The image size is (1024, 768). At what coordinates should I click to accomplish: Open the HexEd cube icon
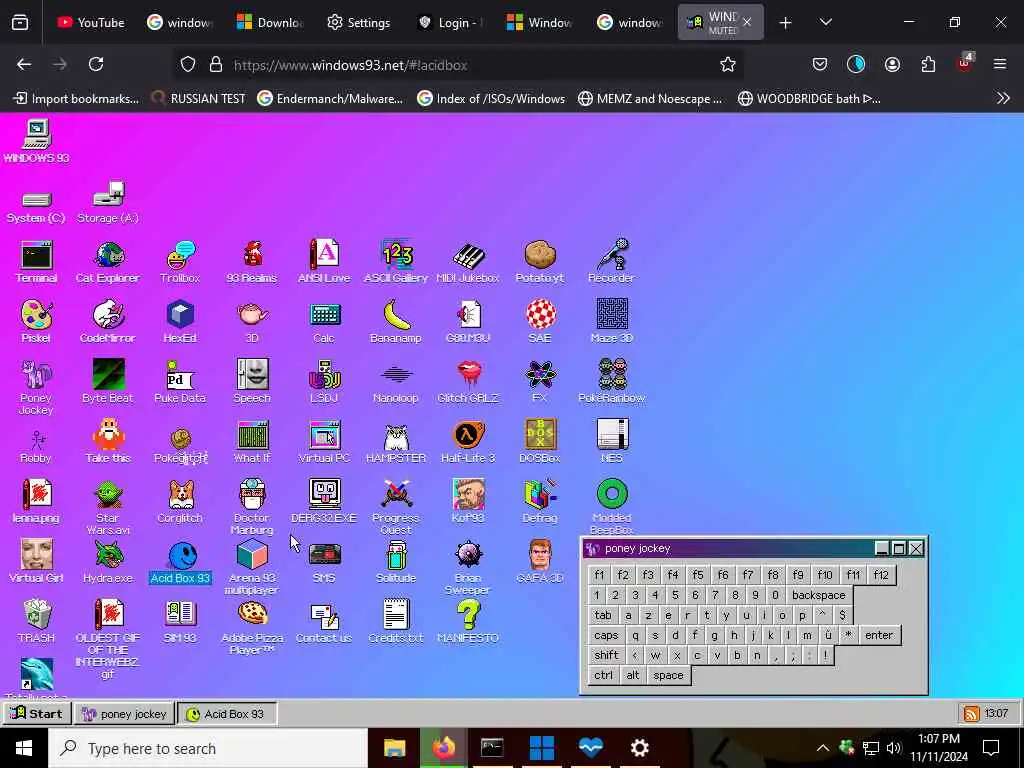point(180,321)
